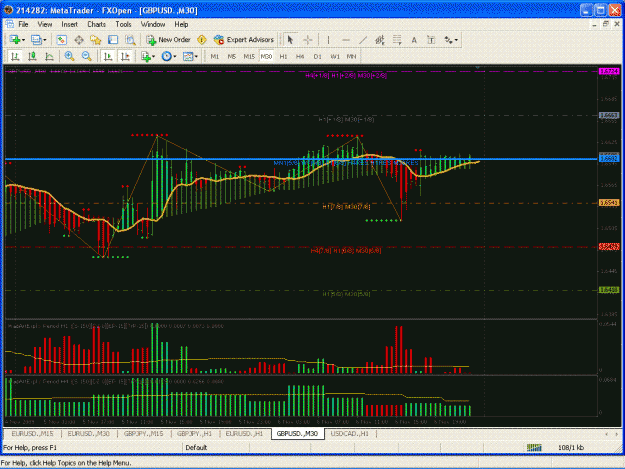Switch to the EURUSD.,M15 chart tab
This screenshot has width=625, height=469.
pyautogui.click(x=32, y=434)
